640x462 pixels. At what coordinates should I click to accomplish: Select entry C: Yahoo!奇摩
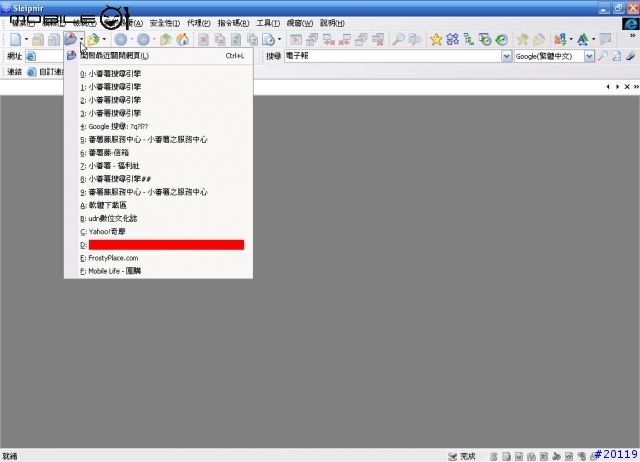pyautogui.click(x=159, y=231)
